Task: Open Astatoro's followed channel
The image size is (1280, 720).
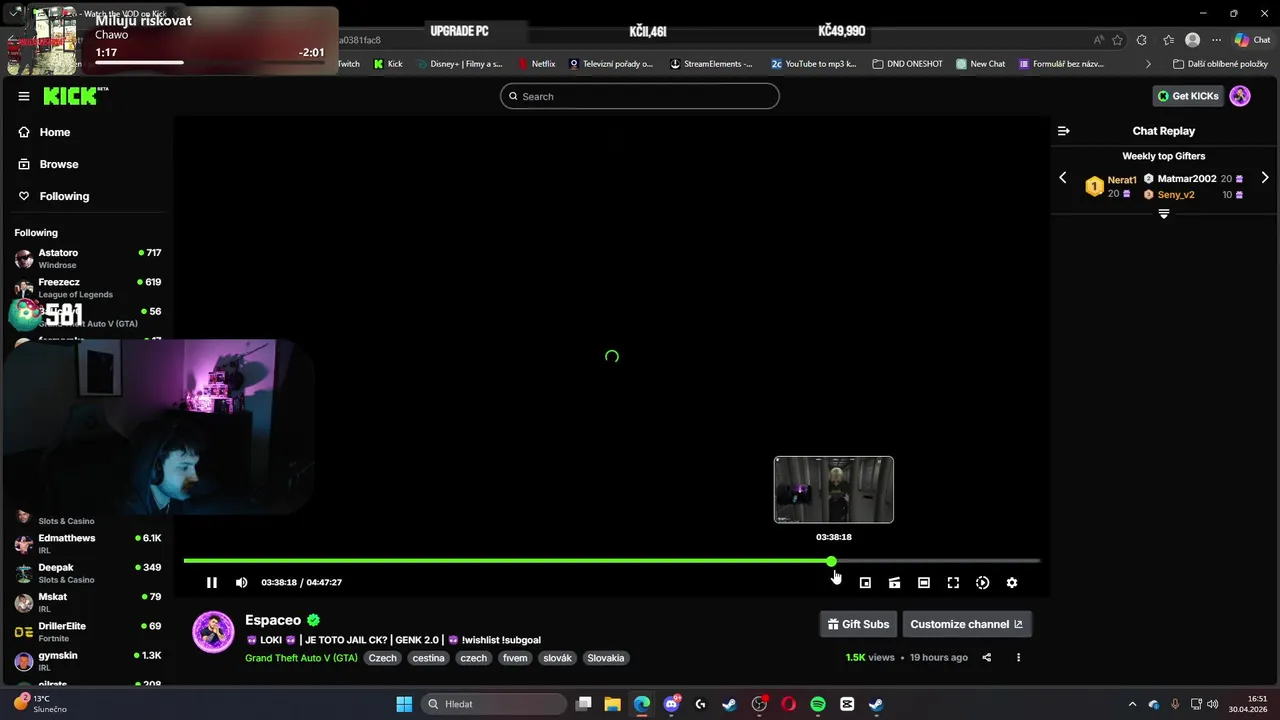Action: click(x=87, y=259)
